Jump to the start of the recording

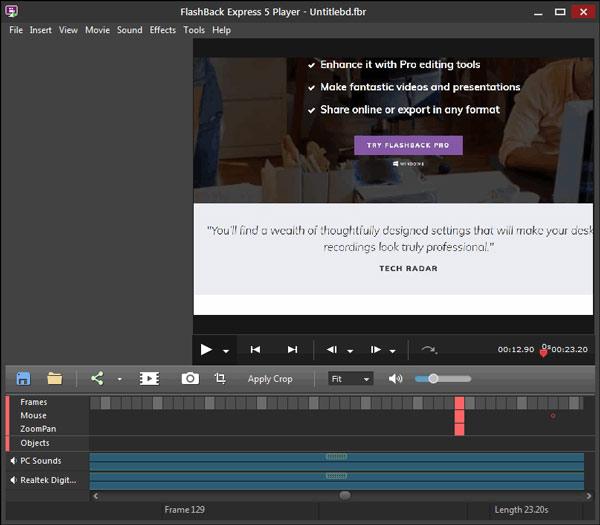[255, 350]
